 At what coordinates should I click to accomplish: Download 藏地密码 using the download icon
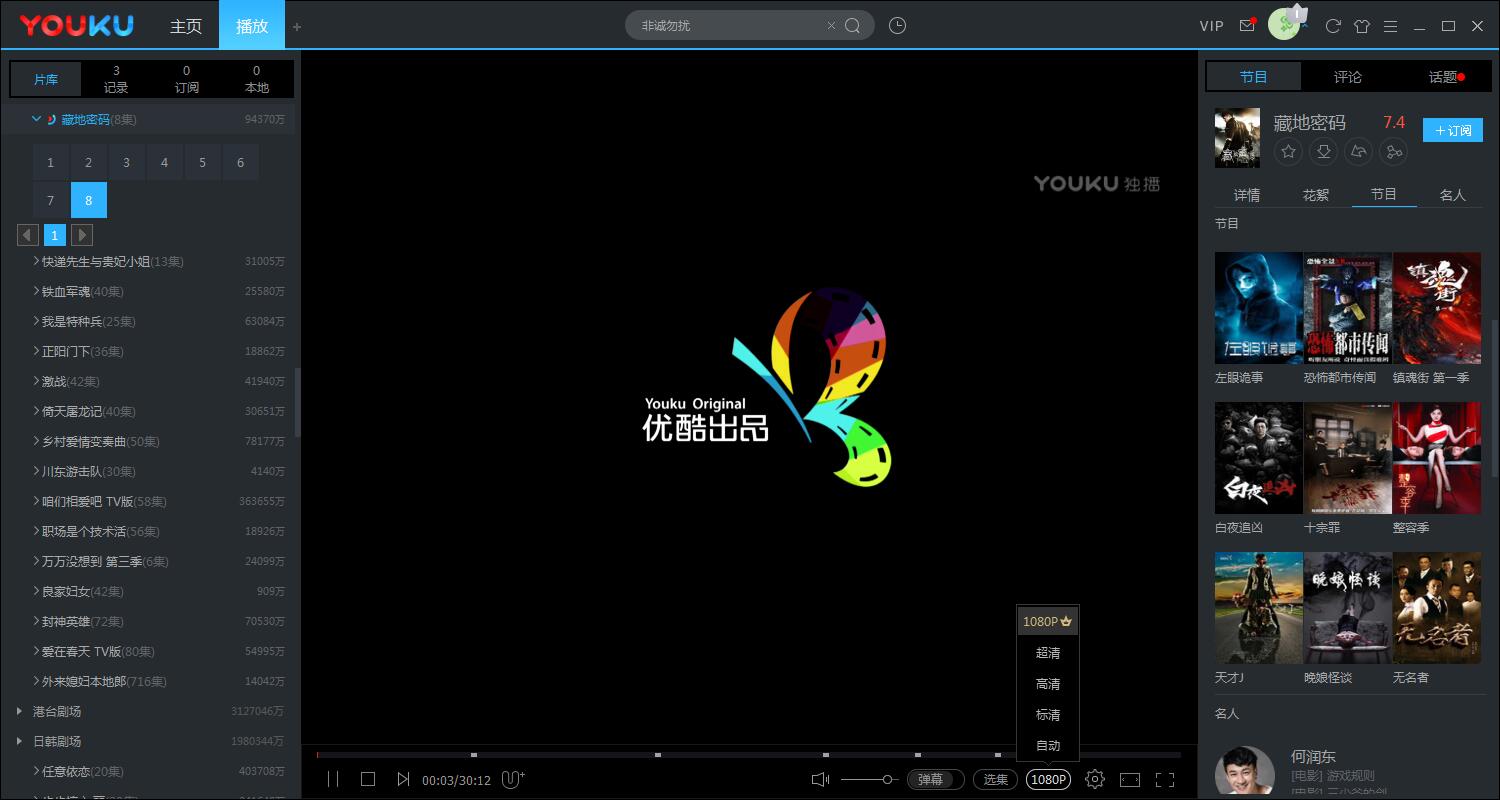click(x=1324, y=152)
